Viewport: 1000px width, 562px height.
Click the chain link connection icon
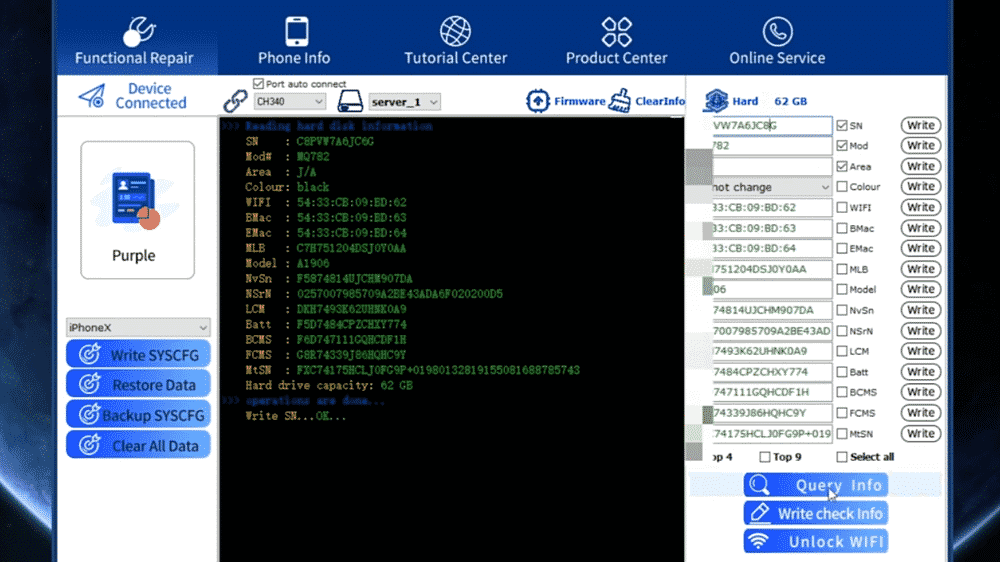point(235,101)
